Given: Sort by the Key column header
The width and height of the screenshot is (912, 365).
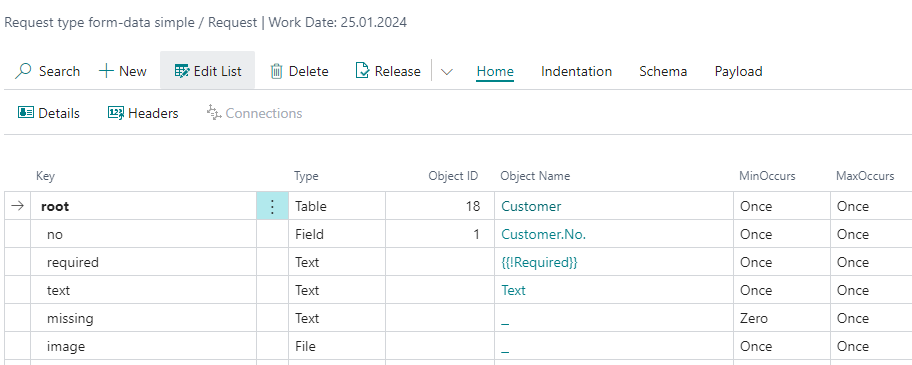Looking at the screenshot, I should pyautogui.click(x=45, y=176).
